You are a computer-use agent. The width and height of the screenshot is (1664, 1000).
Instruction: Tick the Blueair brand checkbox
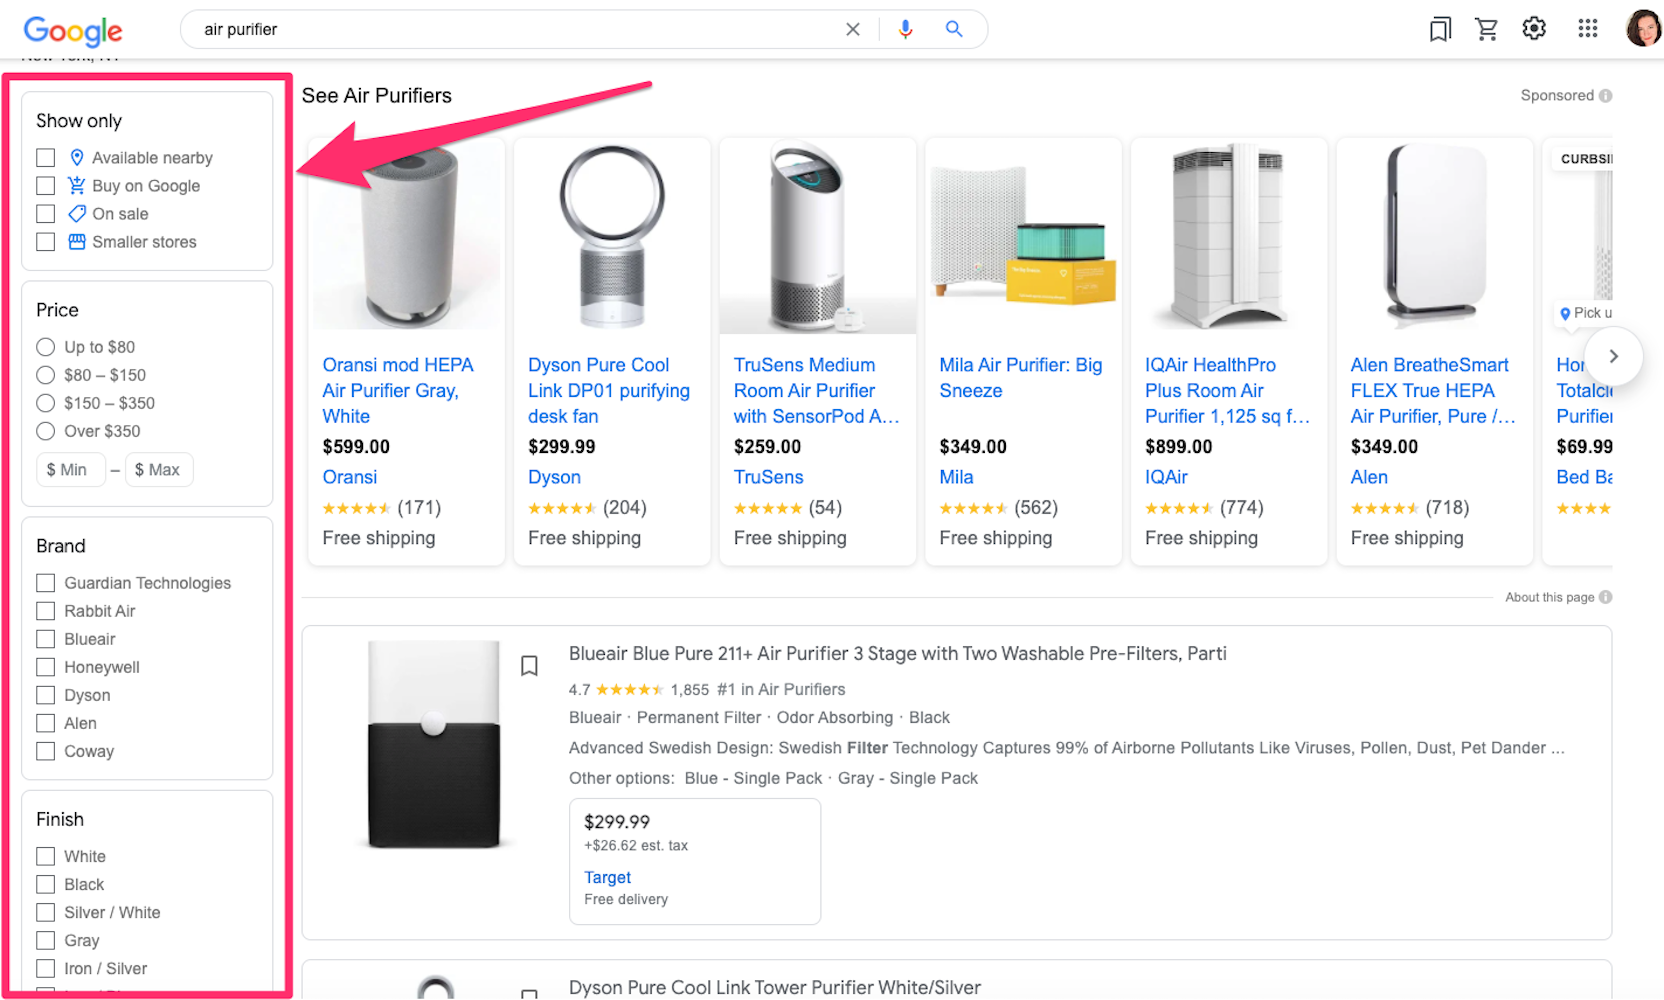coord(46,639)
